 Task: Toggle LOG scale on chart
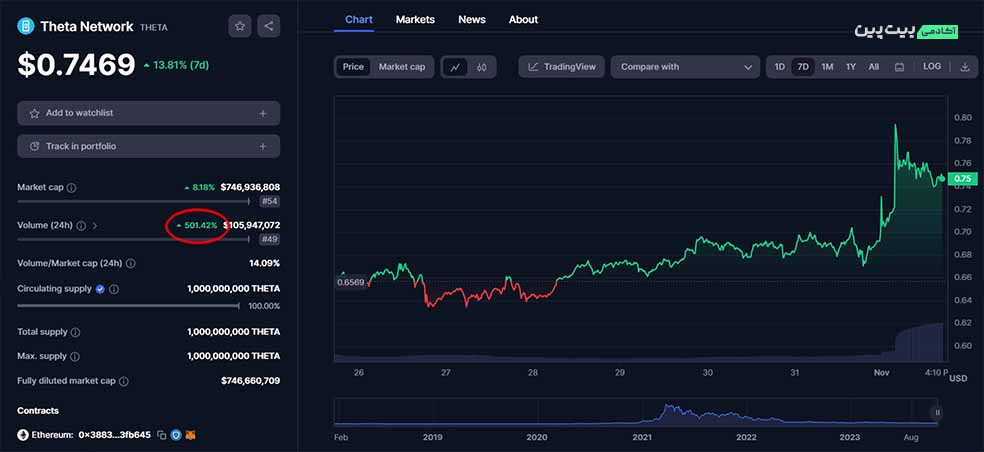point(932,66)
